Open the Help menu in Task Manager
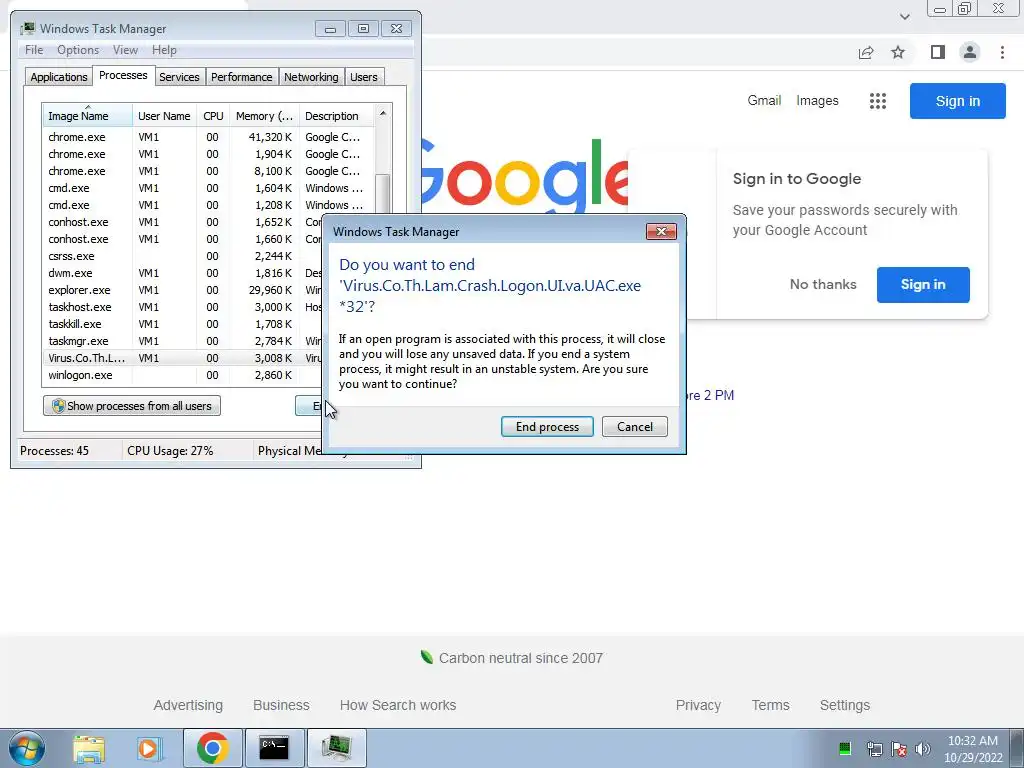The image size is (1024, 768). click(164, 50)
